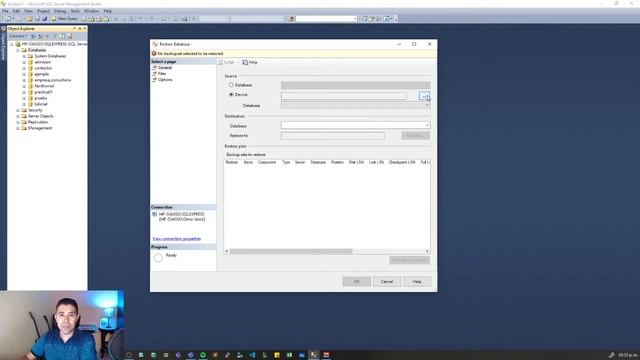The width and height of the screenshot is (640, 360).
Task: Click the Northwind database icon
Action: coord(30,86)
